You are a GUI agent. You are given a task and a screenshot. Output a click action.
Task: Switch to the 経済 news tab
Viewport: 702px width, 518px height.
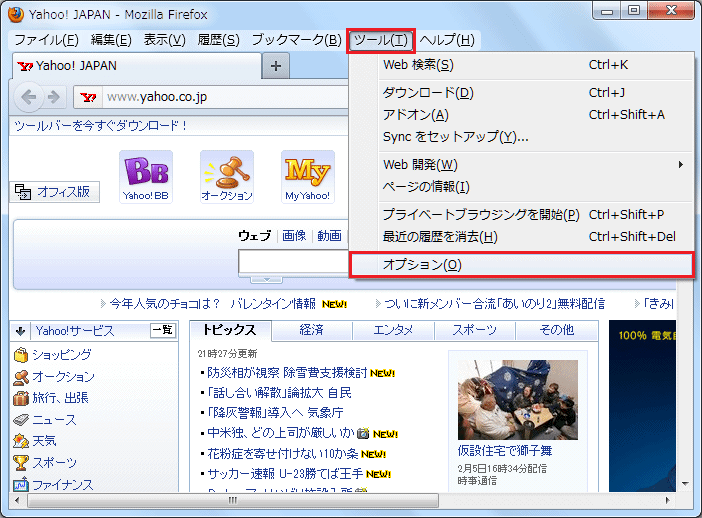312,330
